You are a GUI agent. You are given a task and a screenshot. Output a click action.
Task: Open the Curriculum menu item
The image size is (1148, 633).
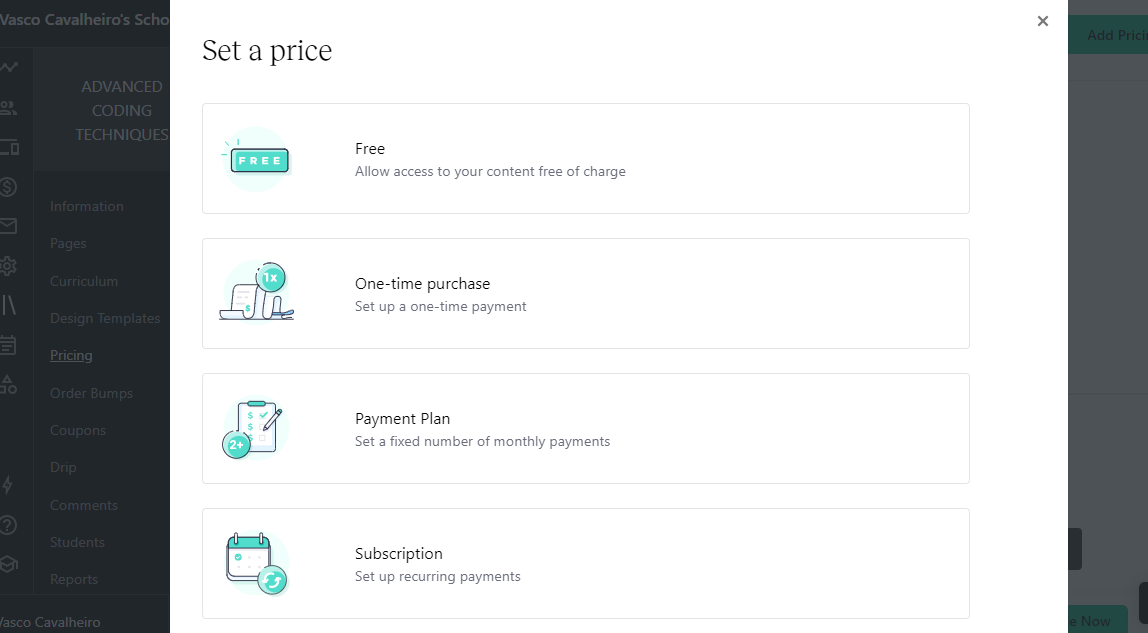[83, 281]
